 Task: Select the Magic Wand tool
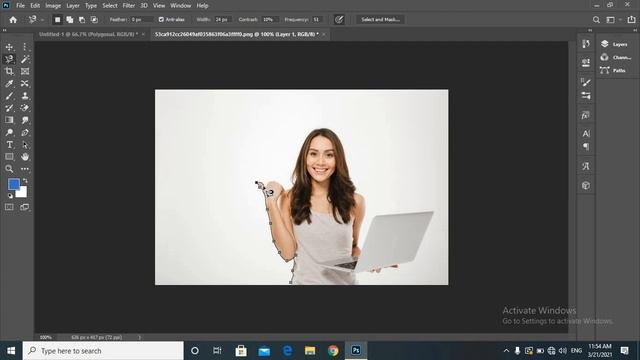(x=25, y=59)
